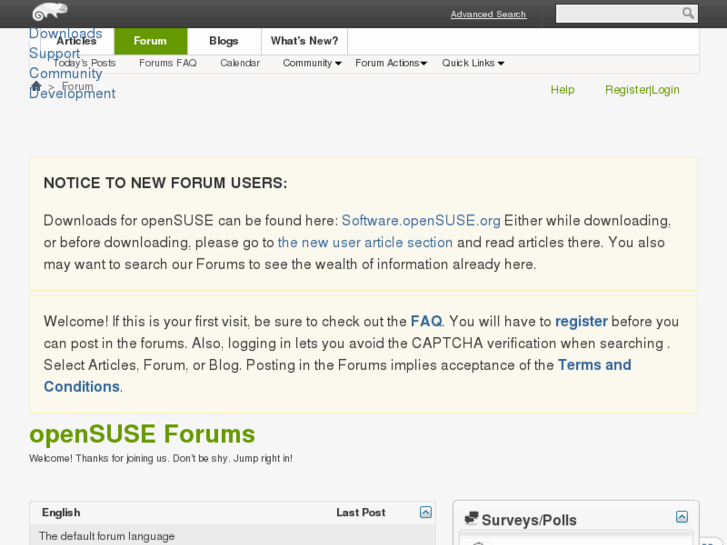727x545 pixels.
Task: Click the Forum breadcrumb text
Action: (x=77, y=86)
